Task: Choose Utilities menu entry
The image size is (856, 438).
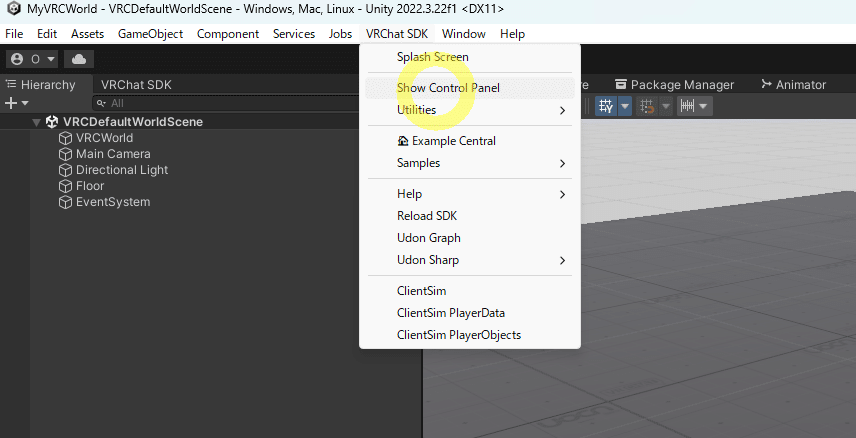Action: tap(469, 110)
